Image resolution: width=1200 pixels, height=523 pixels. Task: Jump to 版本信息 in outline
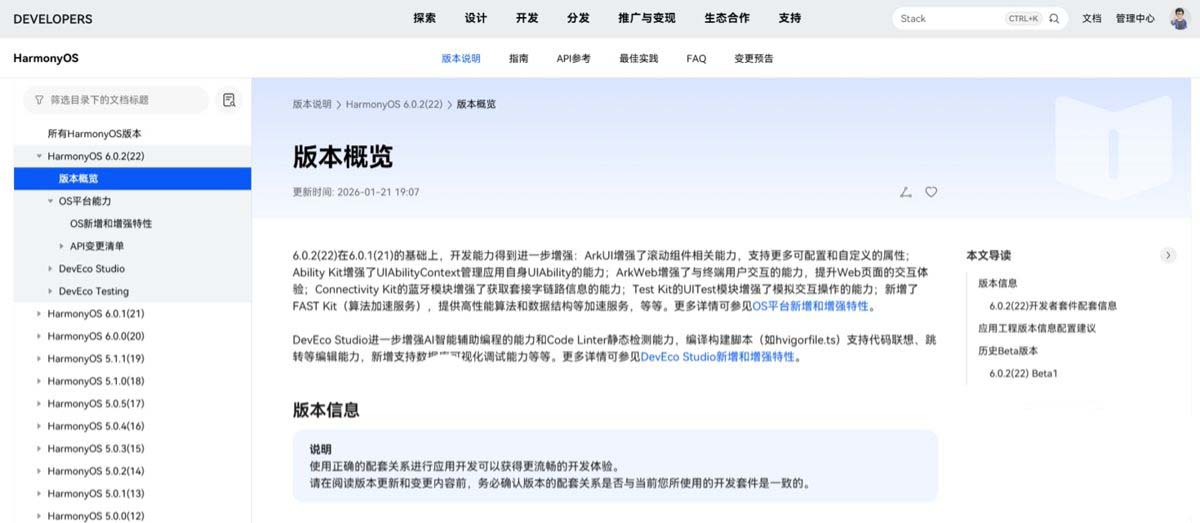pos(998,283)
